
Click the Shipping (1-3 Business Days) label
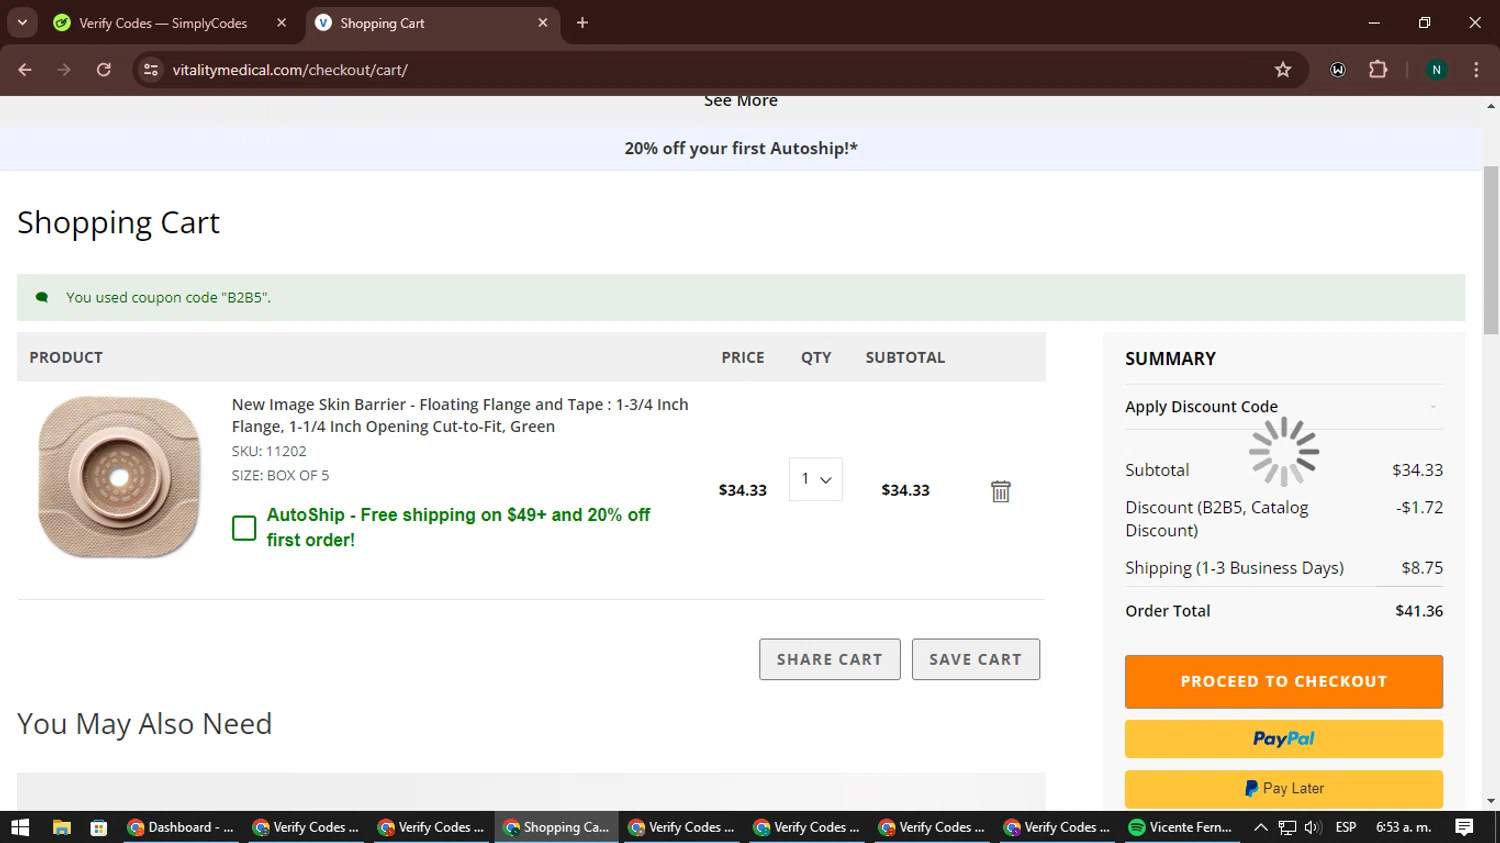click(x=1234, y=568)
